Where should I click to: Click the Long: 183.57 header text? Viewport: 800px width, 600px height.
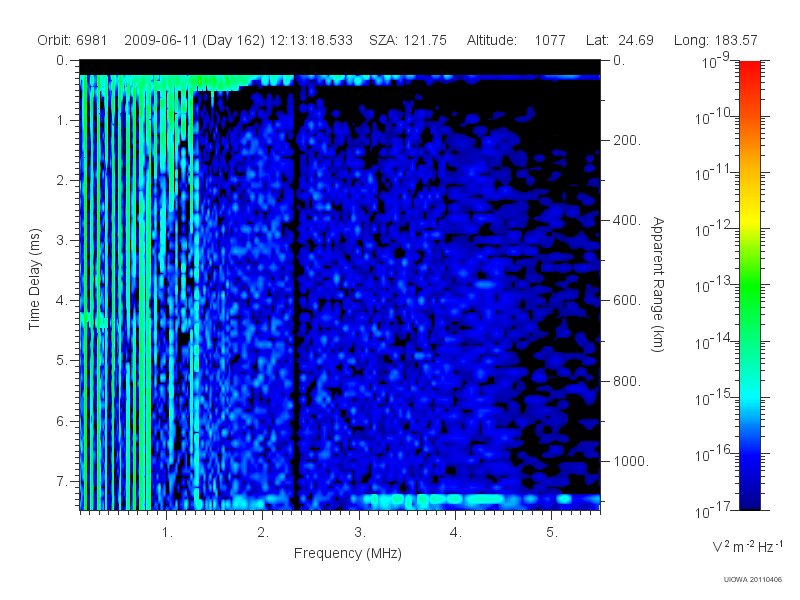click(715, 40)
